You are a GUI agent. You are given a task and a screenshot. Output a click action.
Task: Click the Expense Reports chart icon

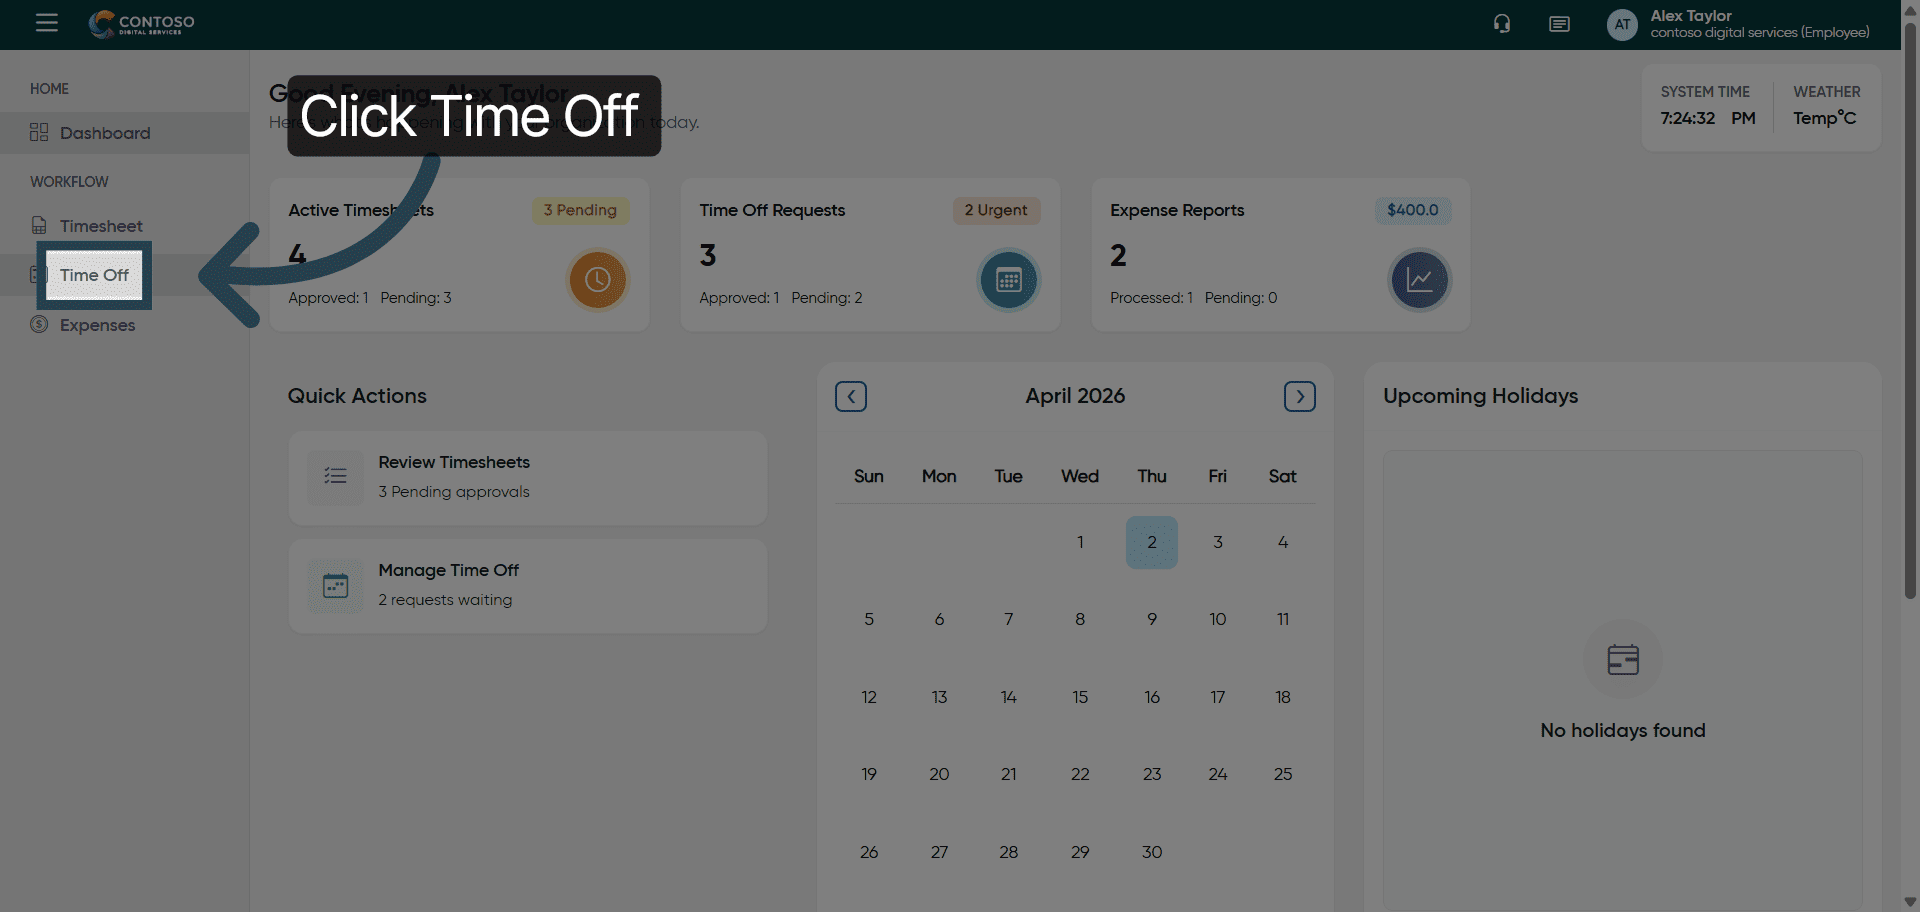tap(1418, 280)
